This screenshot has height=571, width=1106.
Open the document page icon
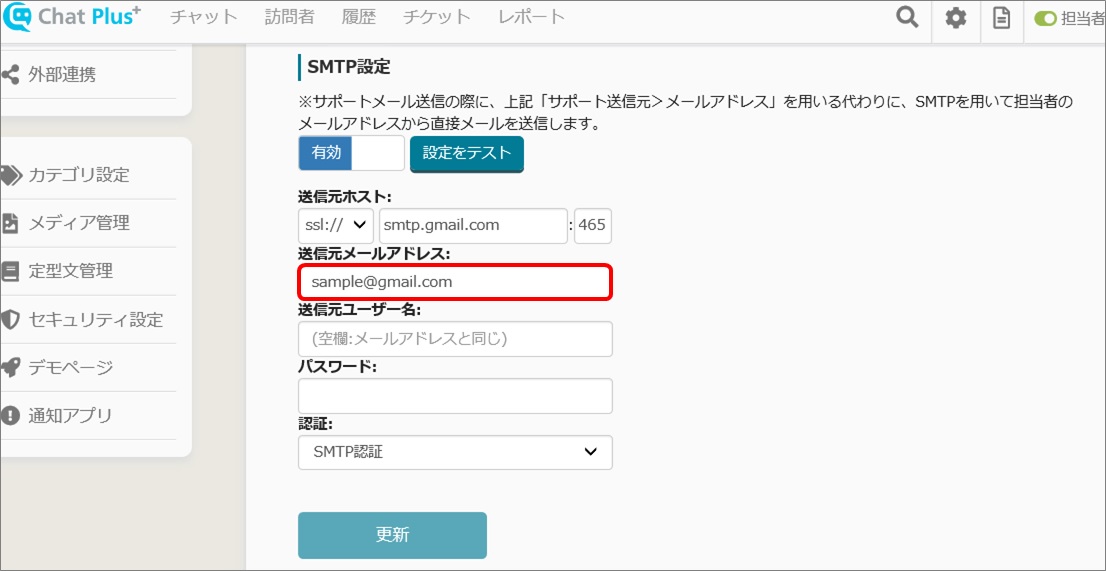[x=1001, y=18]
